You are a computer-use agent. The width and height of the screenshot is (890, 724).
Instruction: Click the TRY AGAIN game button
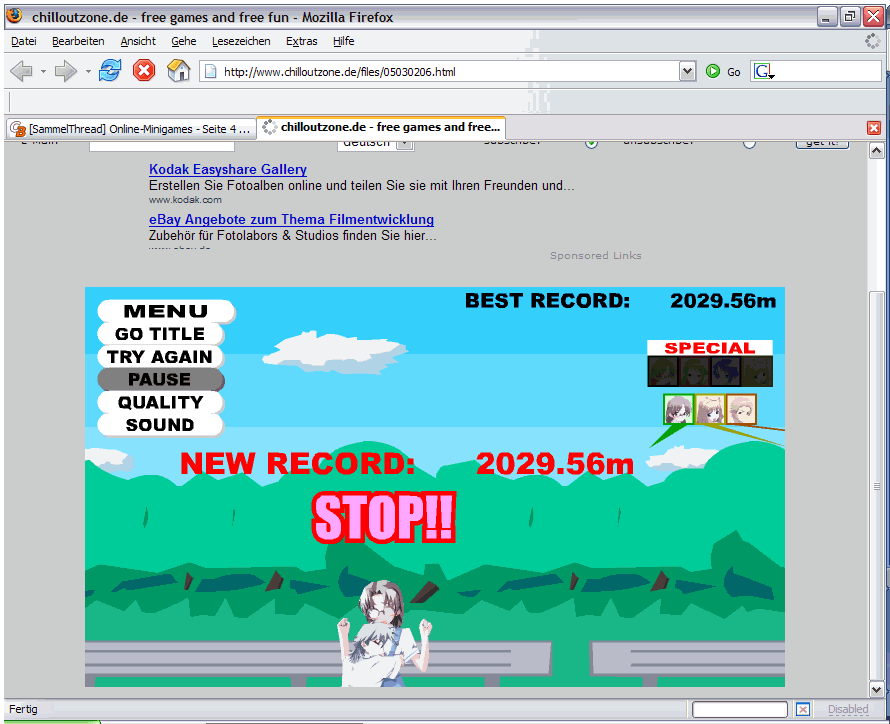[x=160, y=357]
